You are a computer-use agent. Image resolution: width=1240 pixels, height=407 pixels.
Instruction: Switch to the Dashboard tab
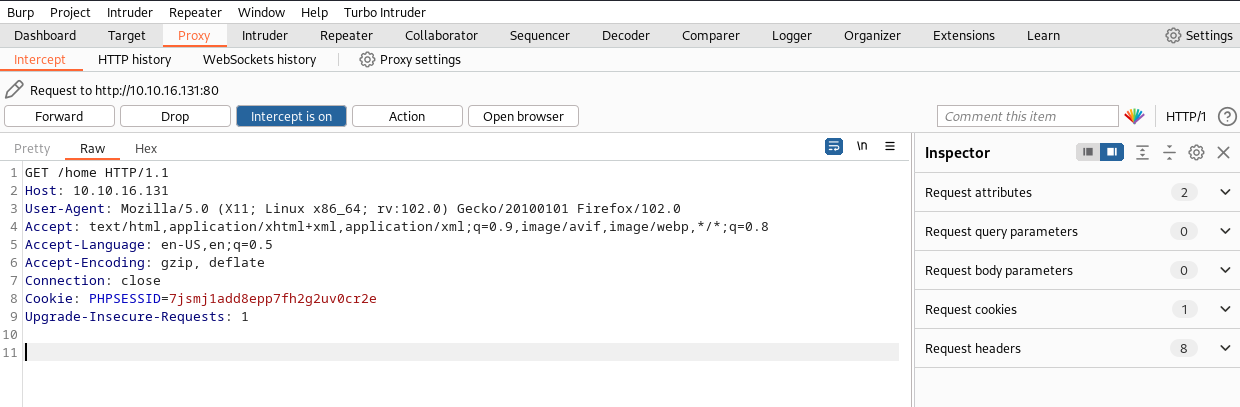45,35
